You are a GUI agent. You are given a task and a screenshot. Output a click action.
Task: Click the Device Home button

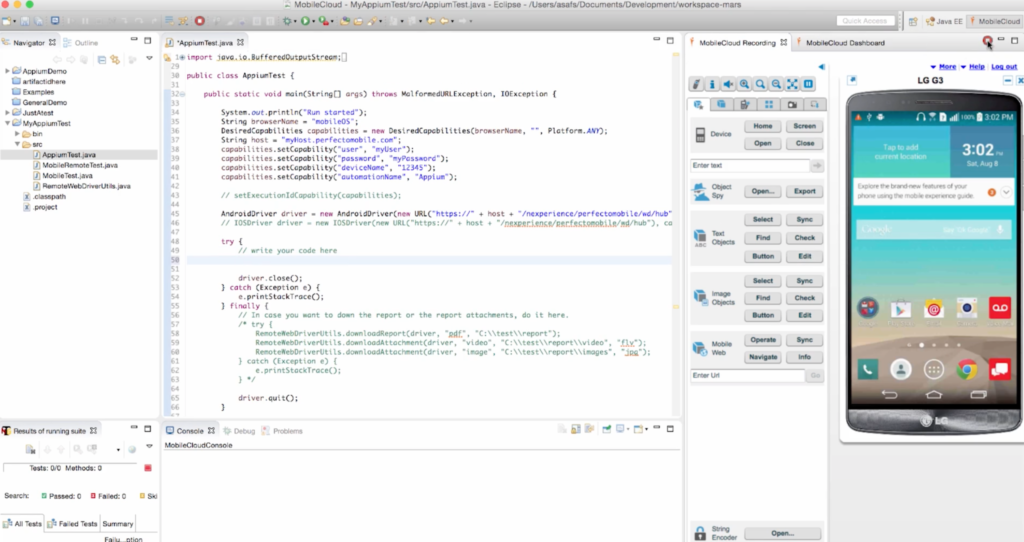coord(763,126)
